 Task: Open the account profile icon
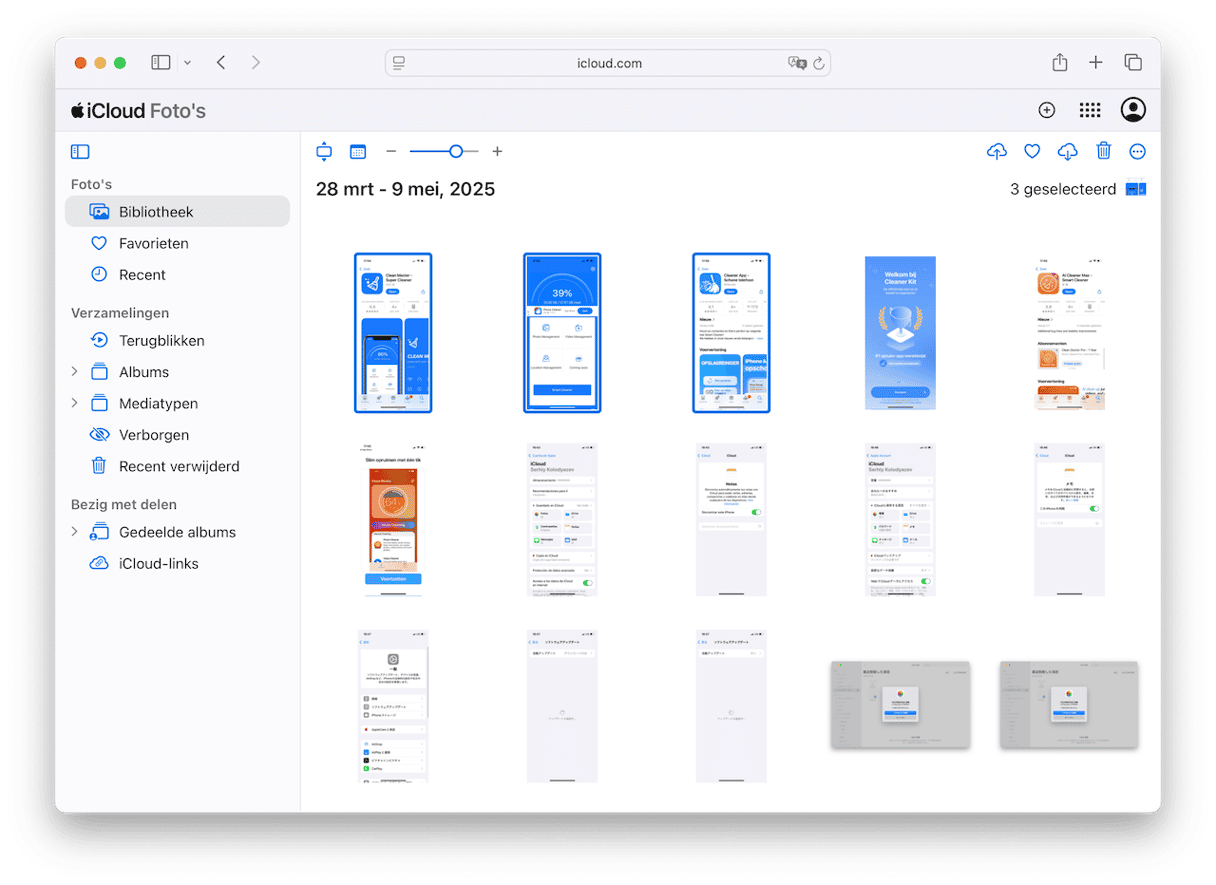pyautogui.click(x=1133, y=111)
